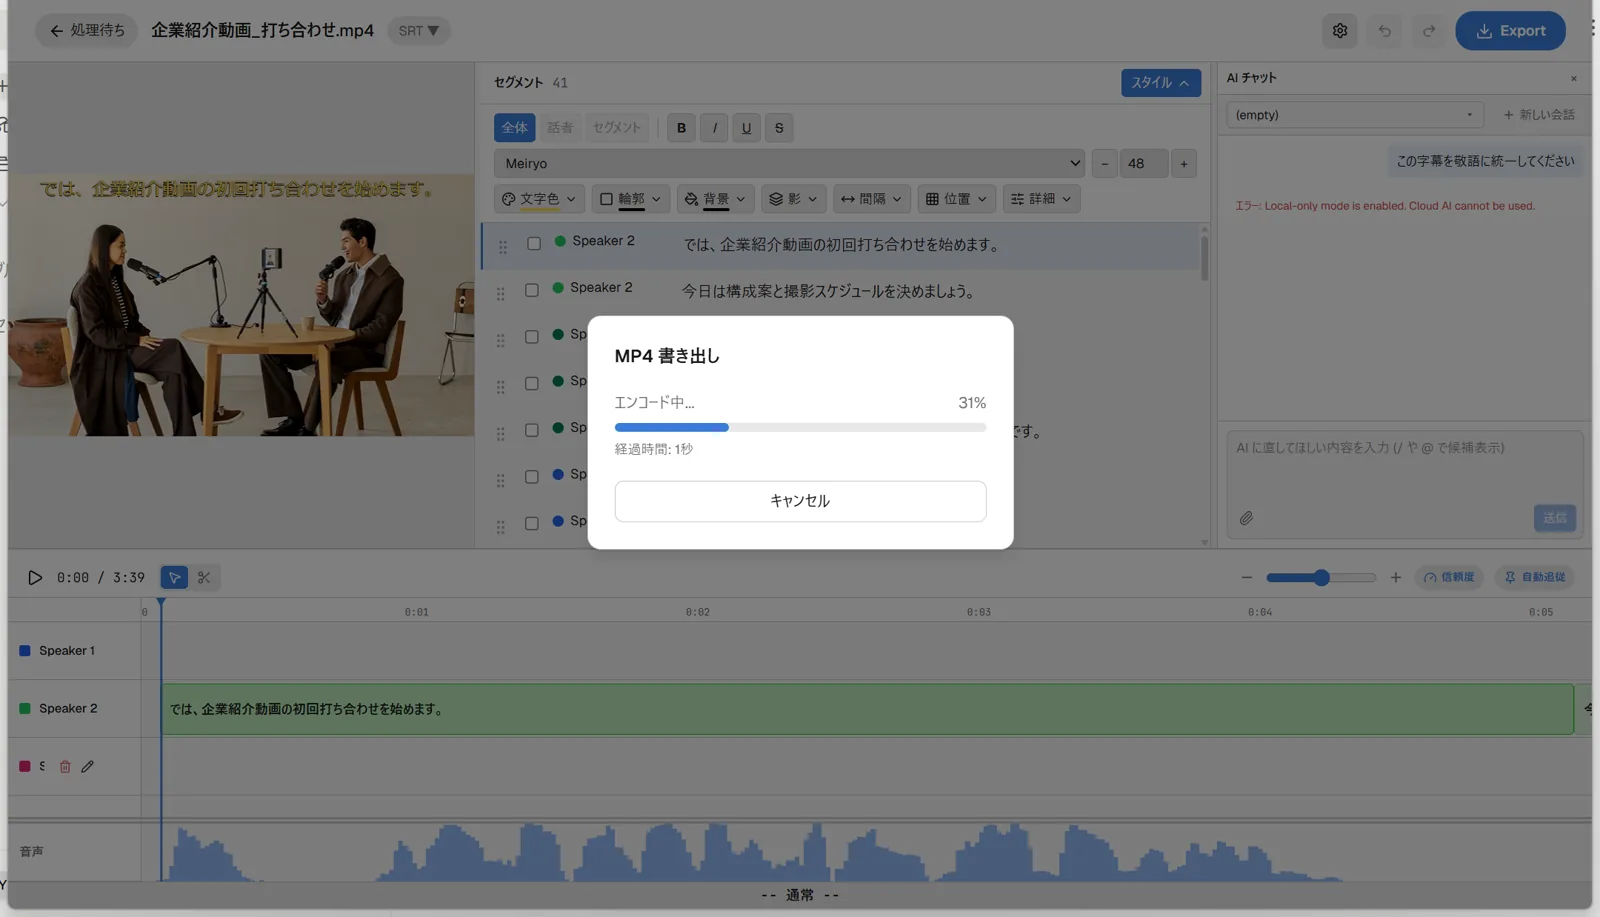Toggle the 自動追従 button
1600x917 pixels.
coord(1535,577)
